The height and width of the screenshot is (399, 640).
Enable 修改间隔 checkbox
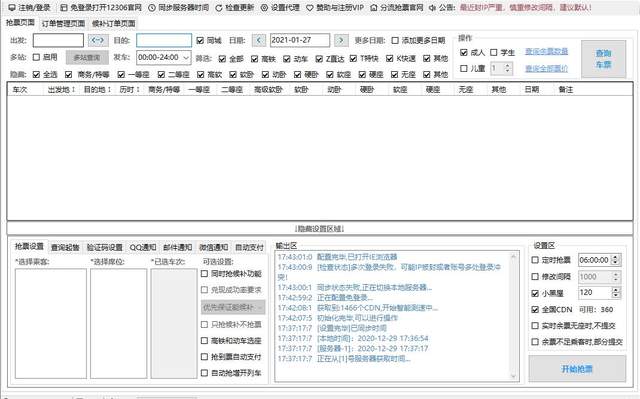(535, 277)
